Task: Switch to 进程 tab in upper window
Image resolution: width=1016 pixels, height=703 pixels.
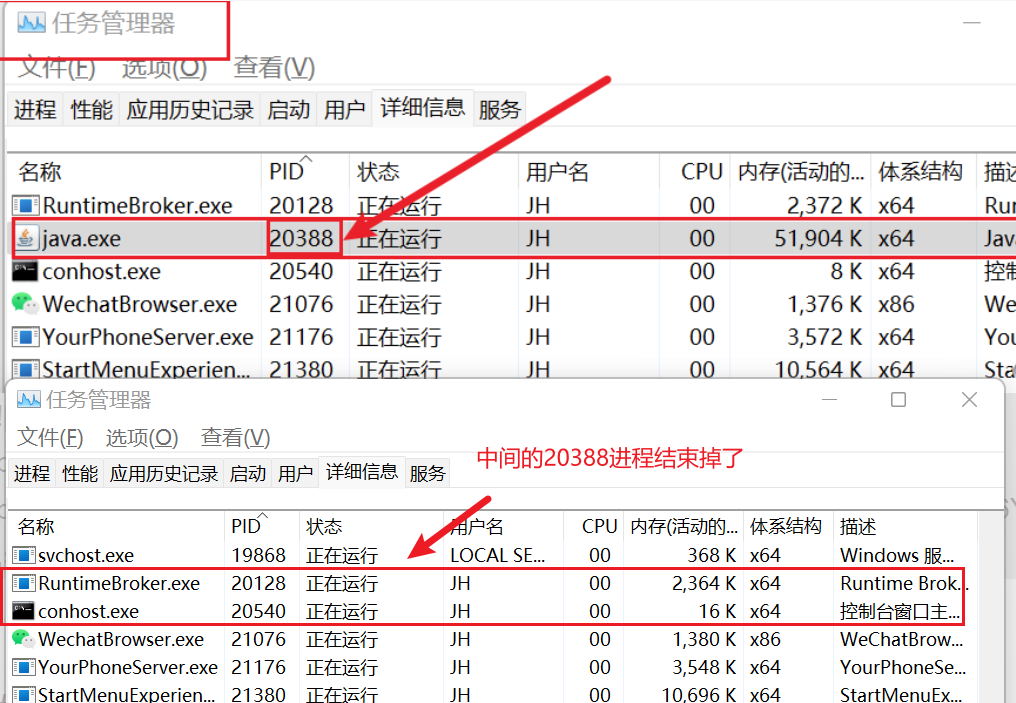Action: click(x=35, y=109)
